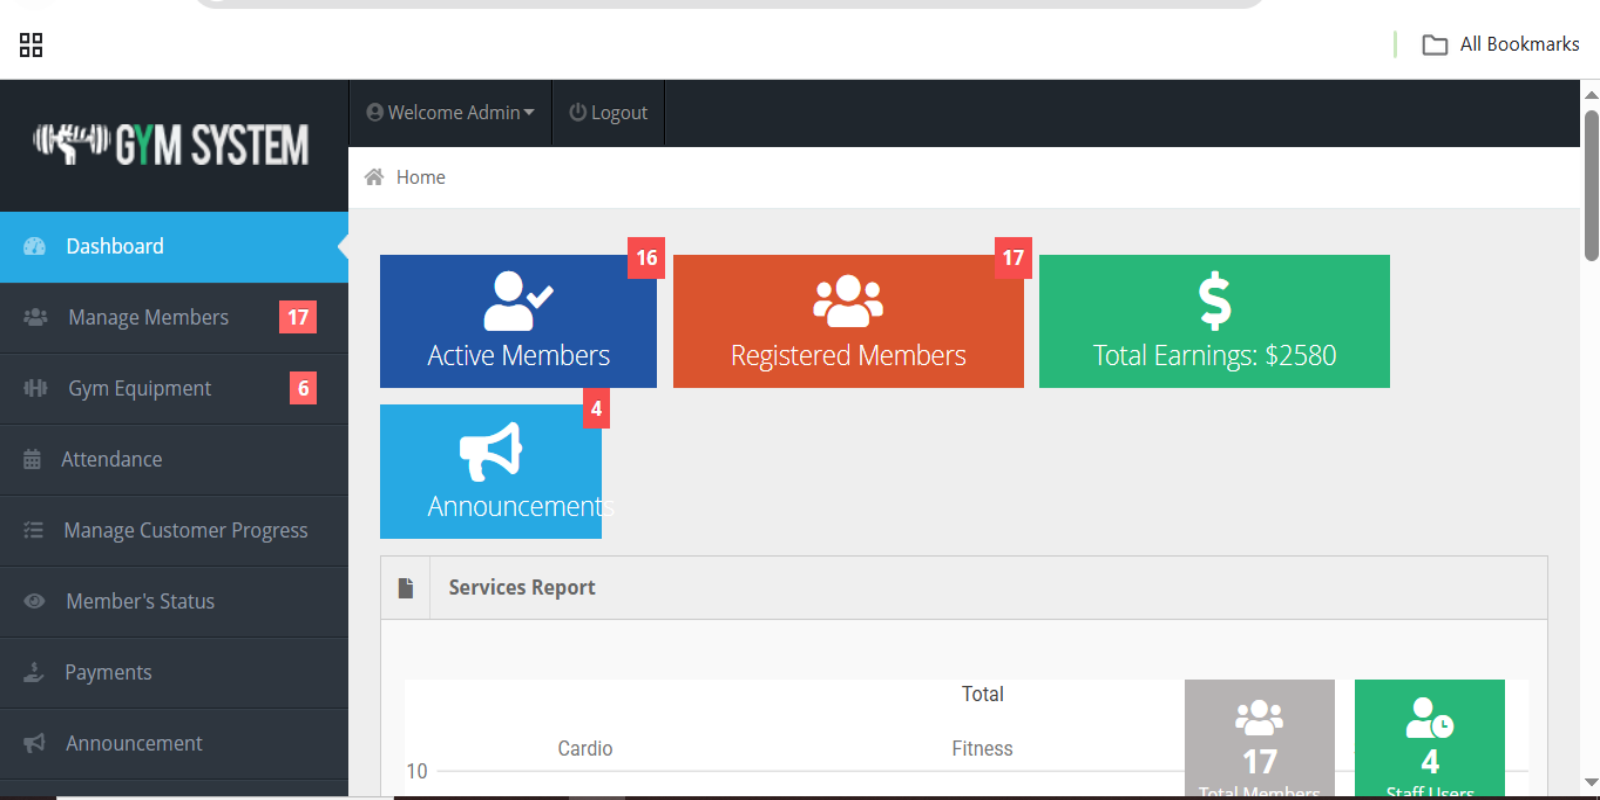
Task: Click the Total Members 17 stat box
Action: pos(1260,739)
